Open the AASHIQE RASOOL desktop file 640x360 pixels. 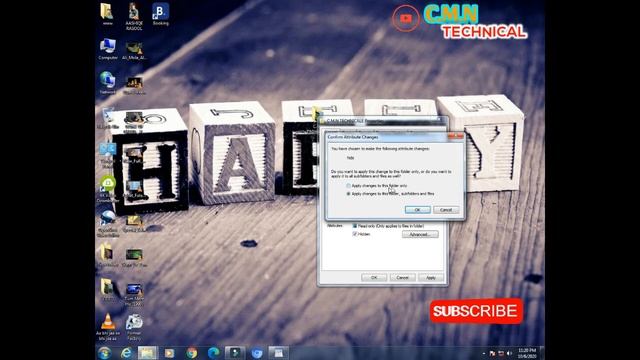click(134, 16)
